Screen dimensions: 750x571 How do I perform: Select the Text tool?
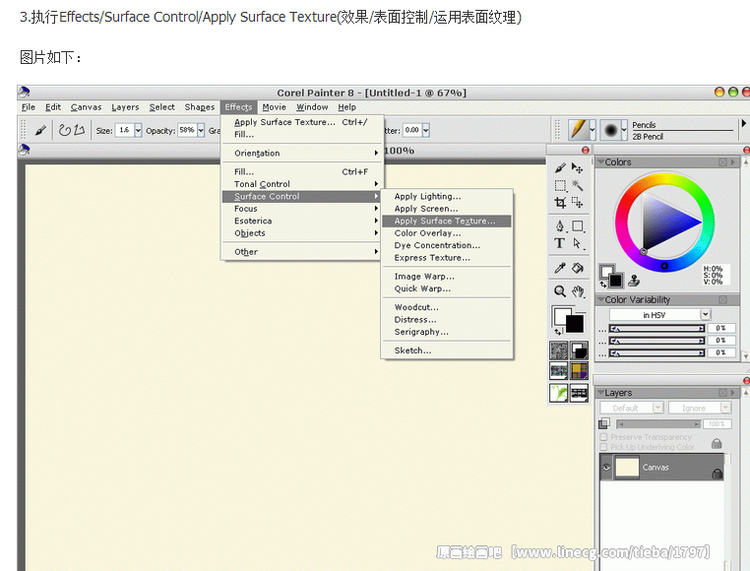coord(560,243)
